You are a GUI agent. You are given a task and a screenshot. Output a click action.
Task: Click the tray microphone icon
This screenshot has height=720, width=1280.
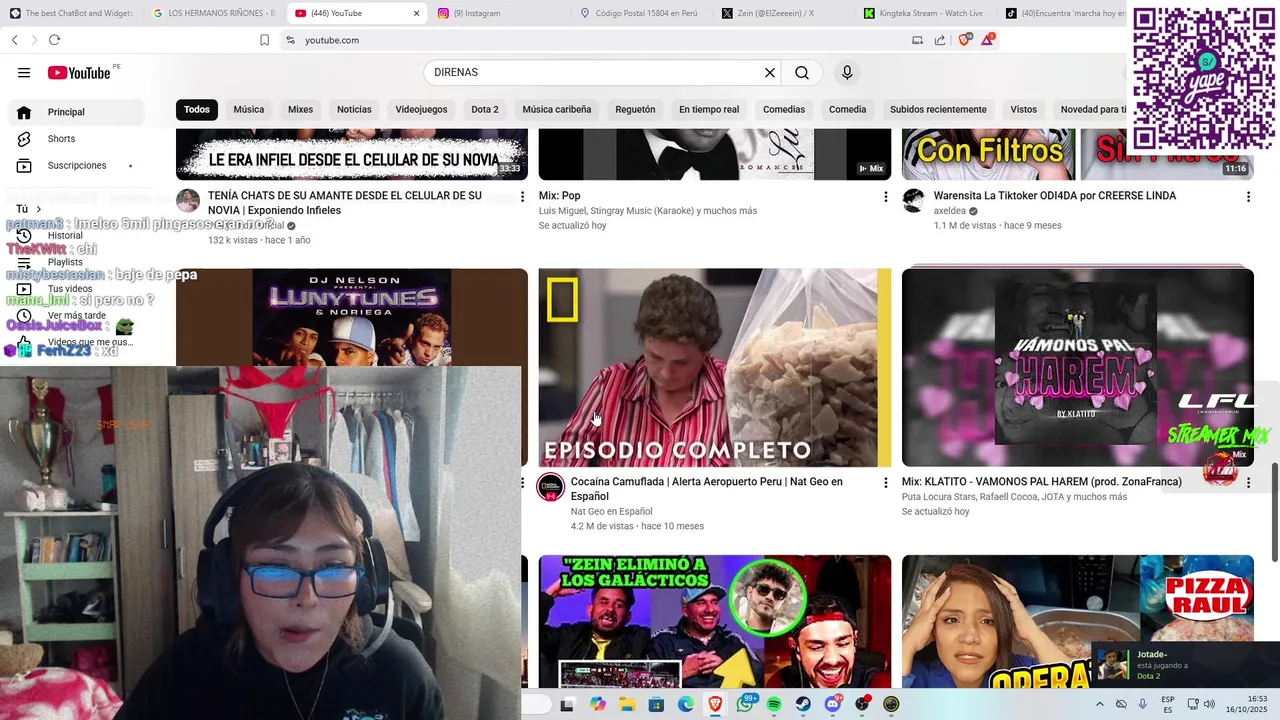pyautogui.click(x=1143, y=704)
